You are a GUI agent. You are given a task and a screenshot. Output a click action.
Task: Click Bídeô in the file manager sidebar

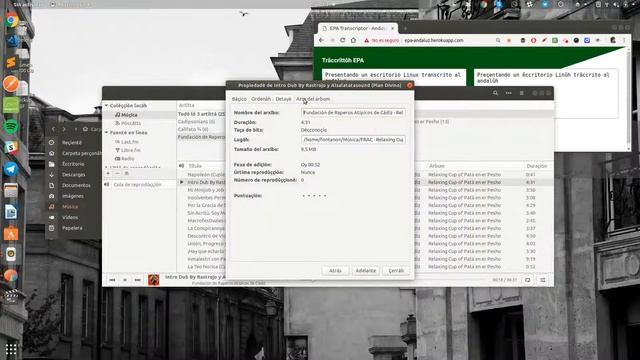[x=70, y=218]
